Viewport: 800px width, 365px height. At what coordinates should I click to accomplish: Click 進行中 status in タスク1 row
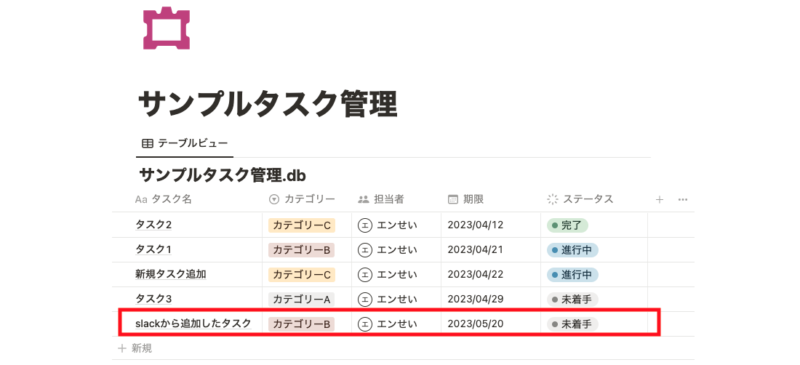tap(572, 250)
